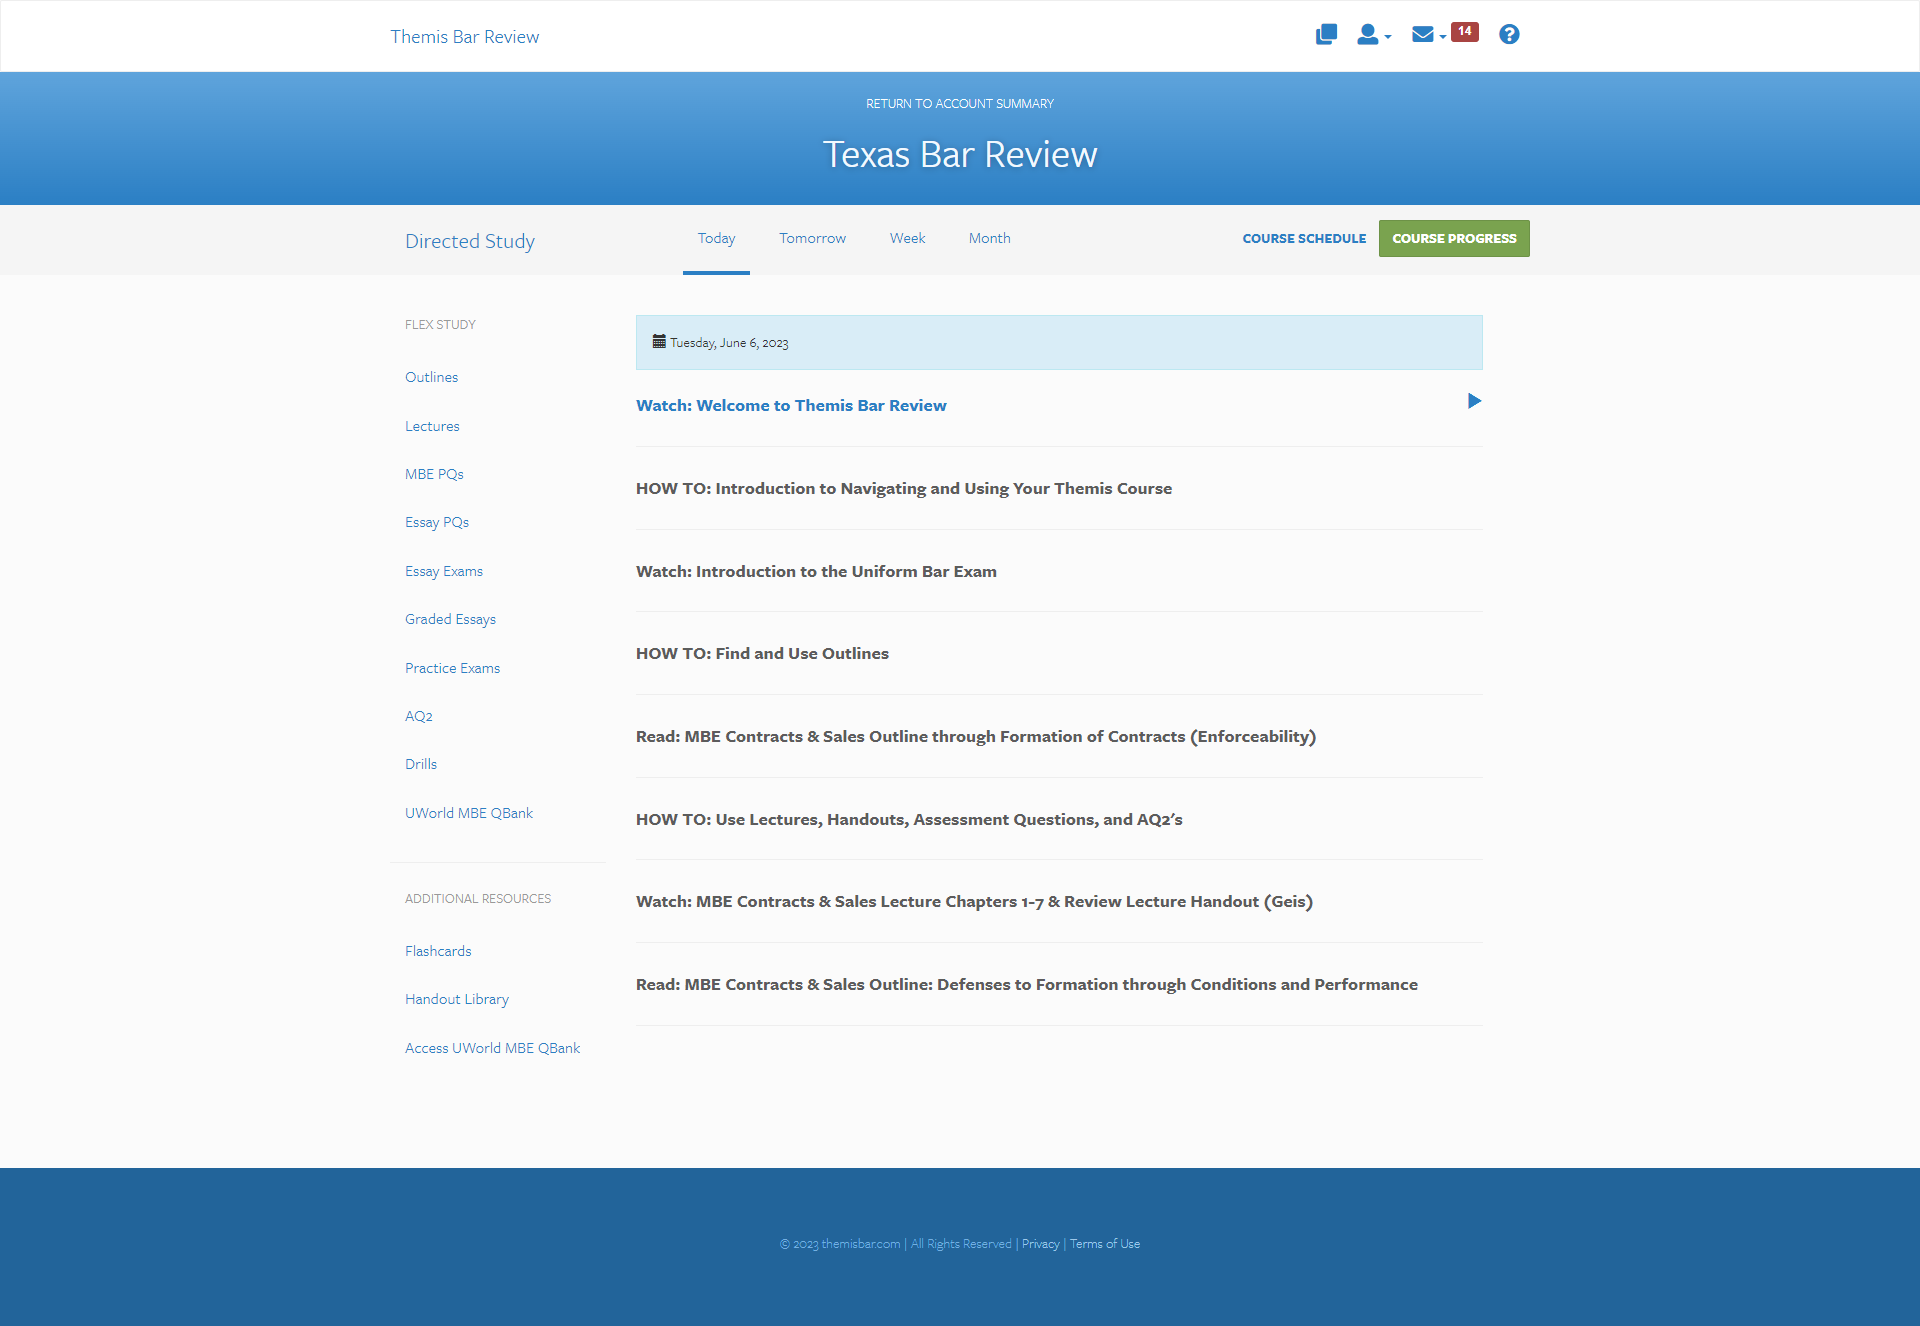The height and width of the screenshot is (1326, 1920).
Task: Open the user account icon menu
Action: pos(1371,34)
